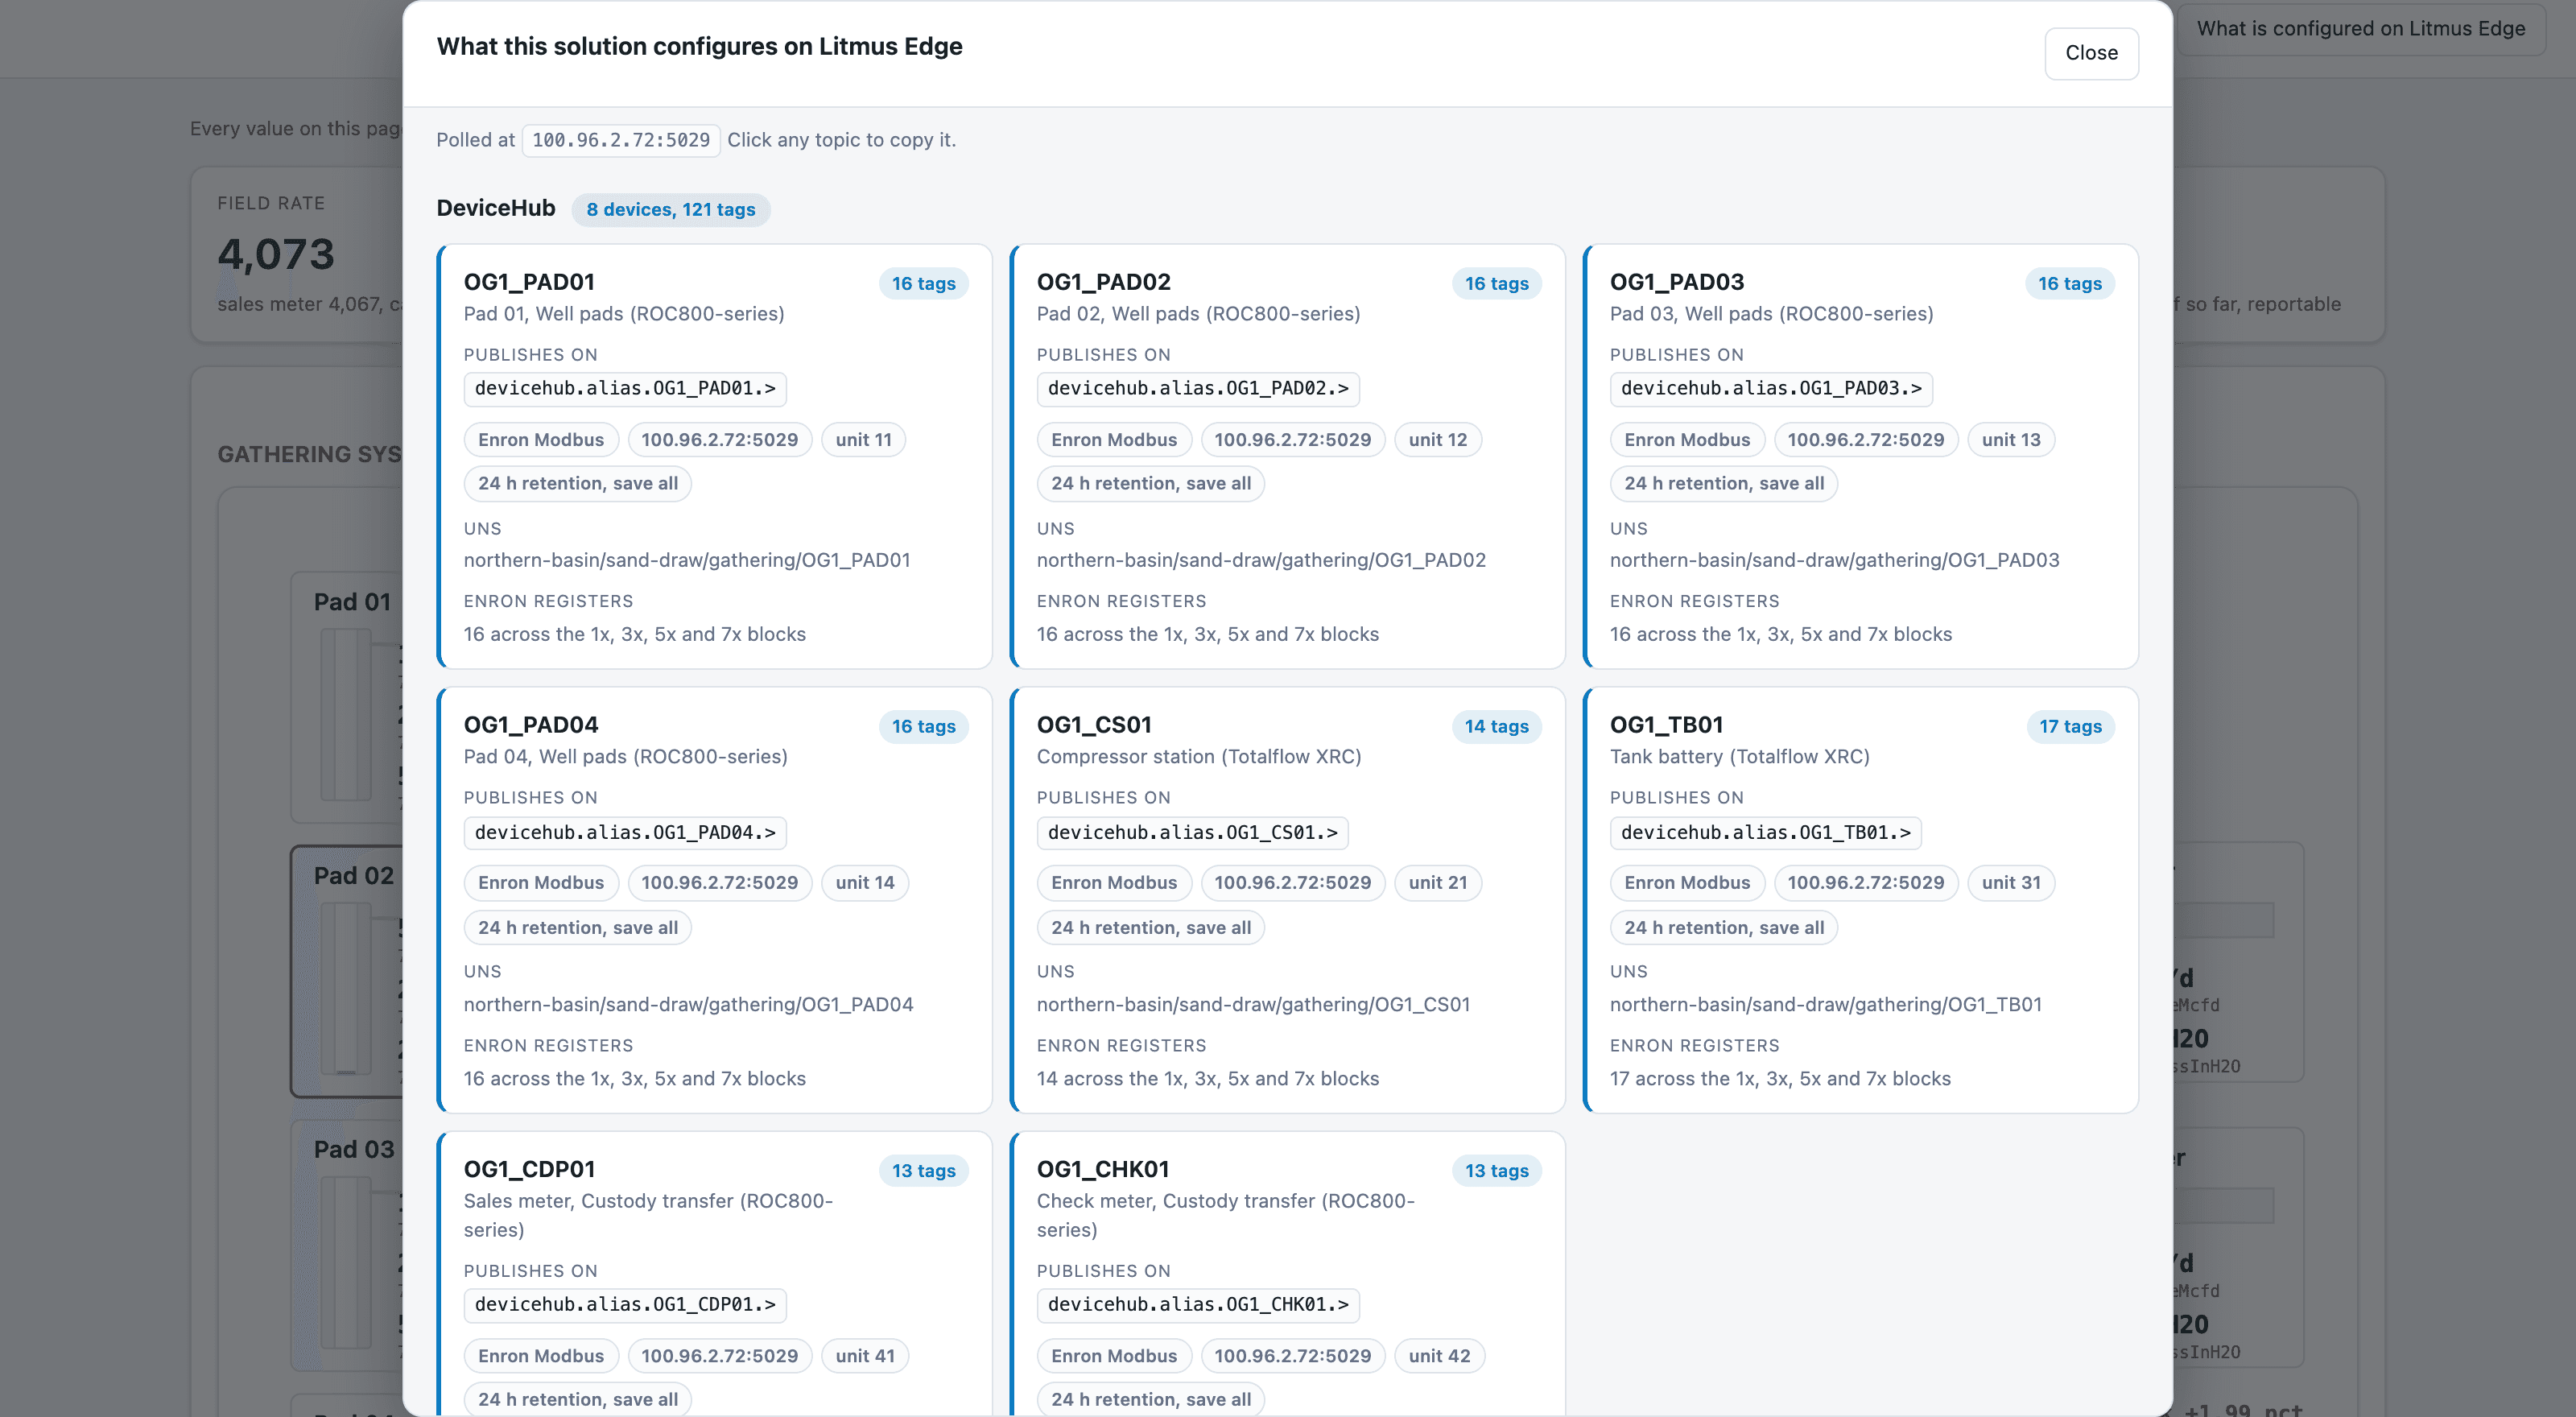Click 'Compressor station (Totalflow XRC)' description
Screen dimensions: 2576x1417
1198,756
